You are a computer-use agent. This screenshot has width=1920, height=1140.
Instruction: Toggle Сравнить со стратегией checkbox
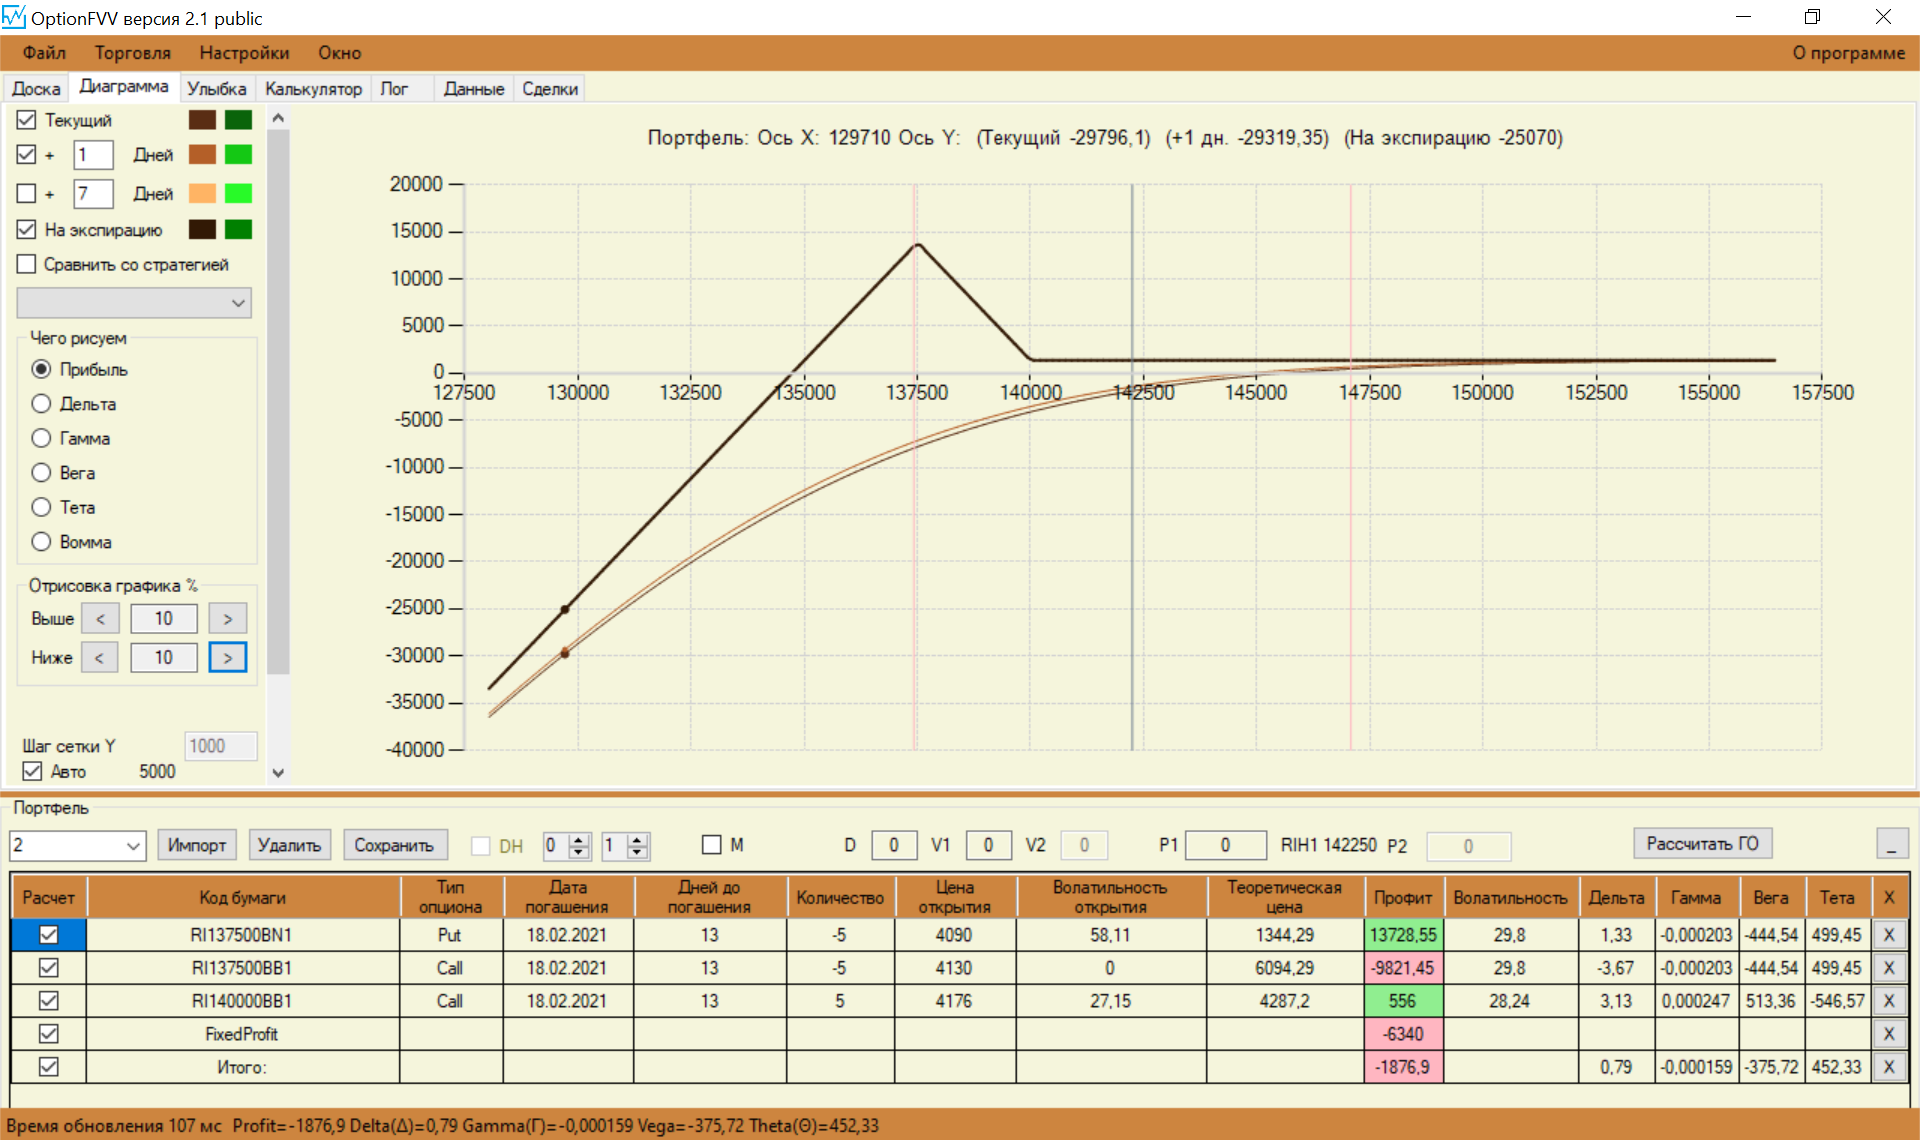(x=27, y=264)
